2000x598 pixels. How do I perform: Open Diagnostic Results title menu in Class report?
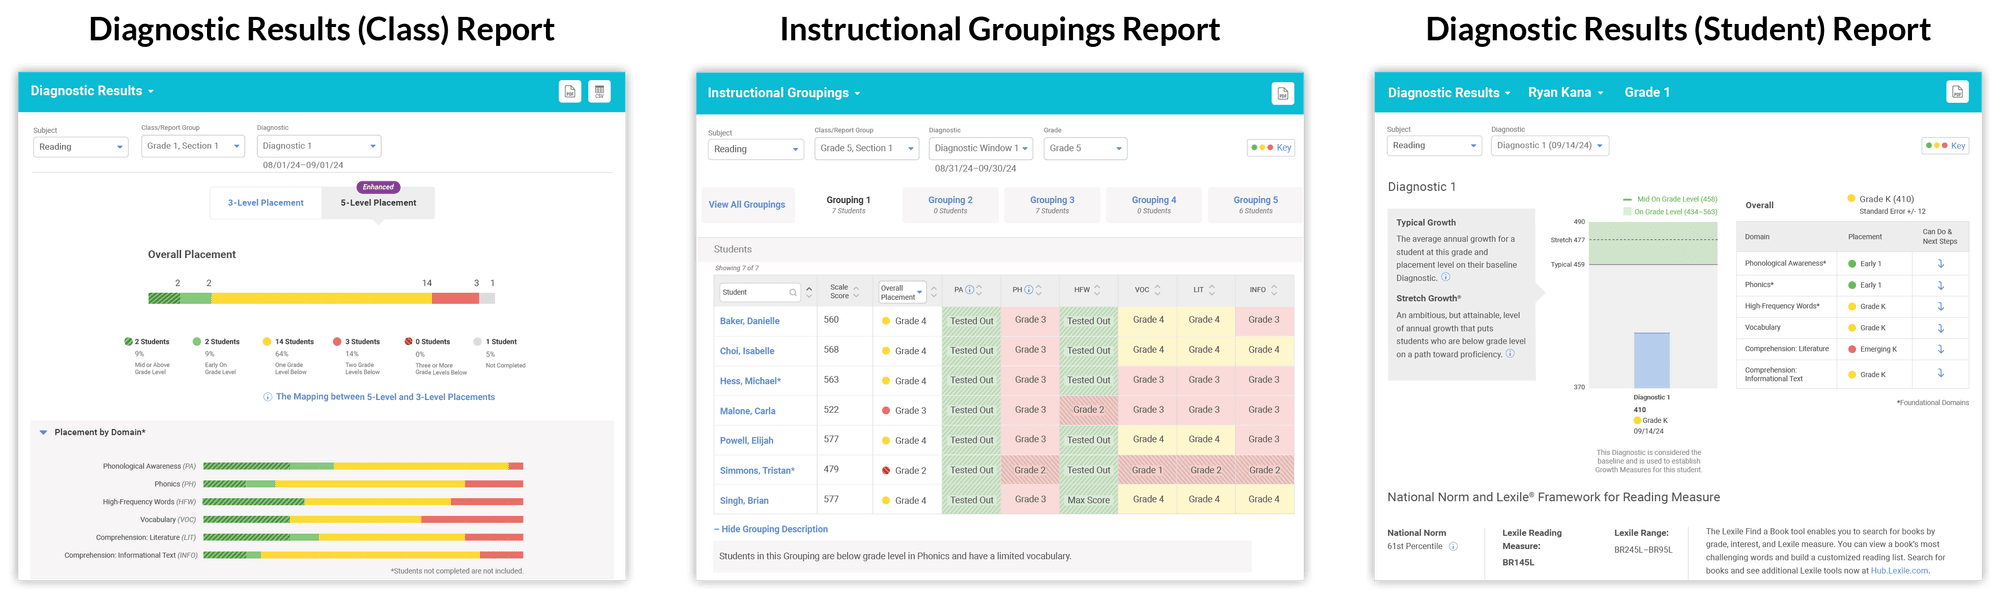click(92, 91)
